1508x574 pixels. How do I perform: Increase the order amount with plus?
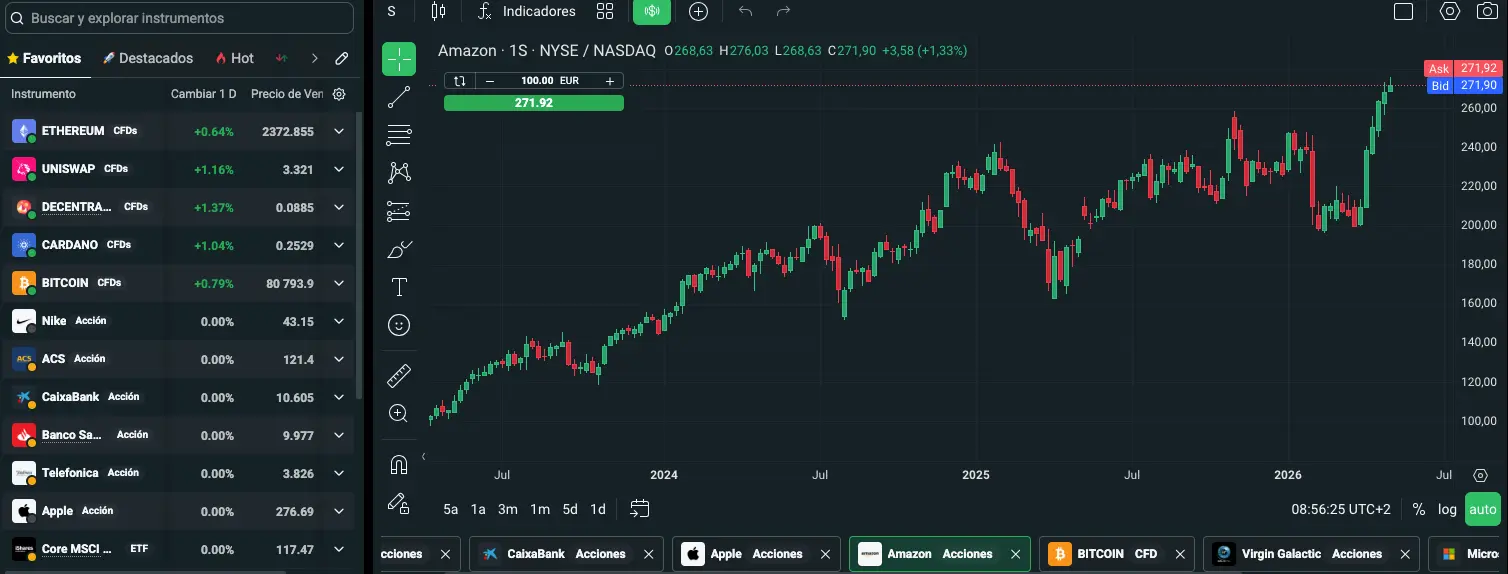point(609,80)
